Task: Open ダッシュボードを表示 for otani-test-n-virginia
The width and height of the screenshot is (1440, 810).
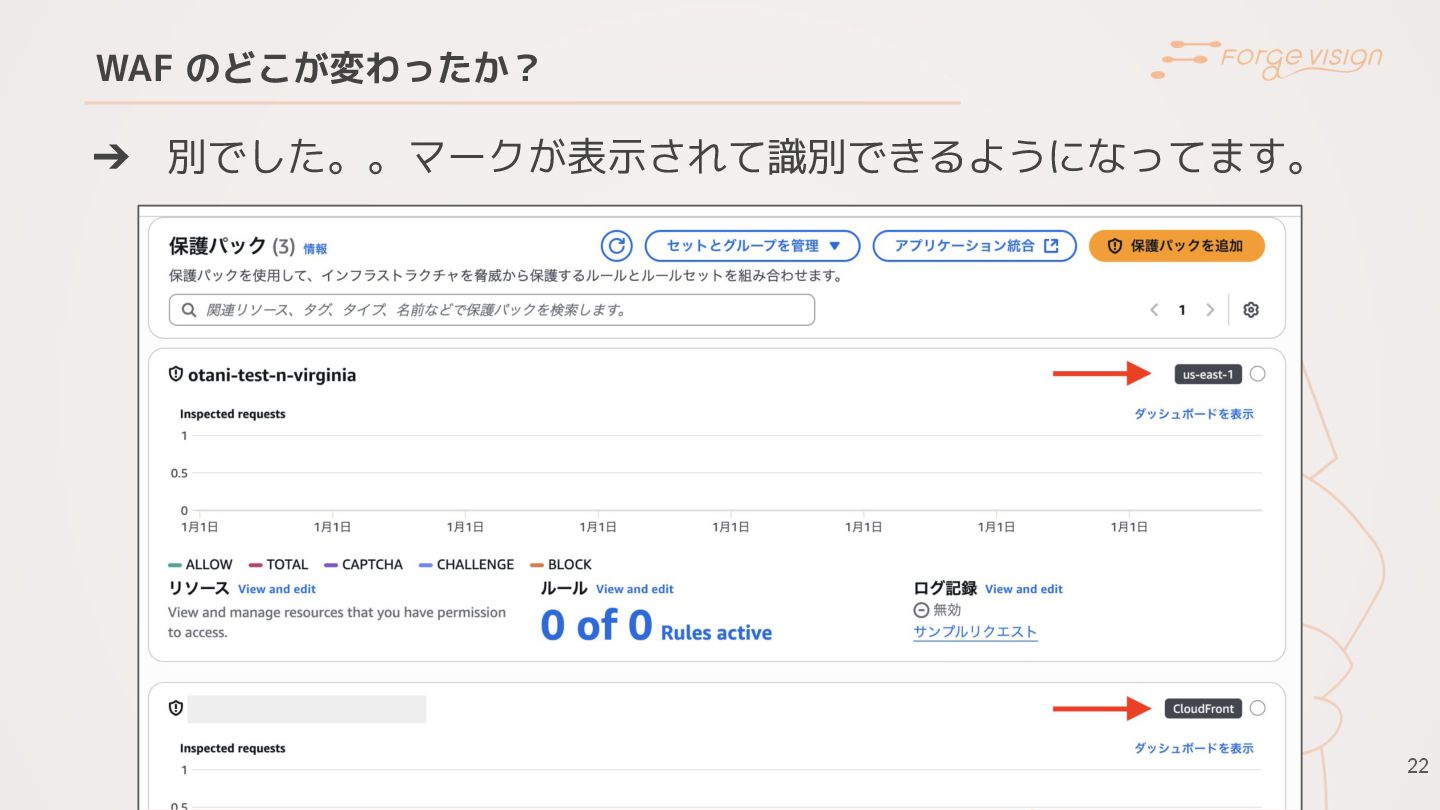Action: pos(1193,414)
